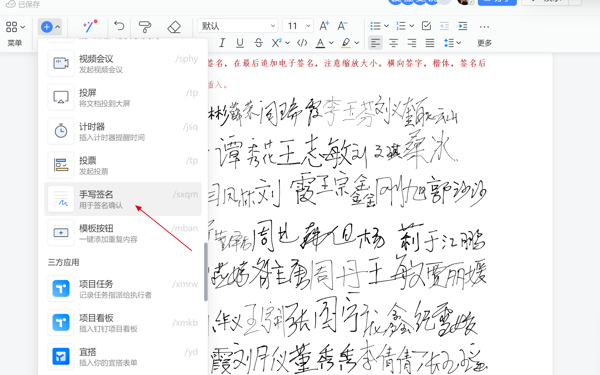600x375 pixels.
Task: Apply superscript formatting
Action: tap(276, 43)
